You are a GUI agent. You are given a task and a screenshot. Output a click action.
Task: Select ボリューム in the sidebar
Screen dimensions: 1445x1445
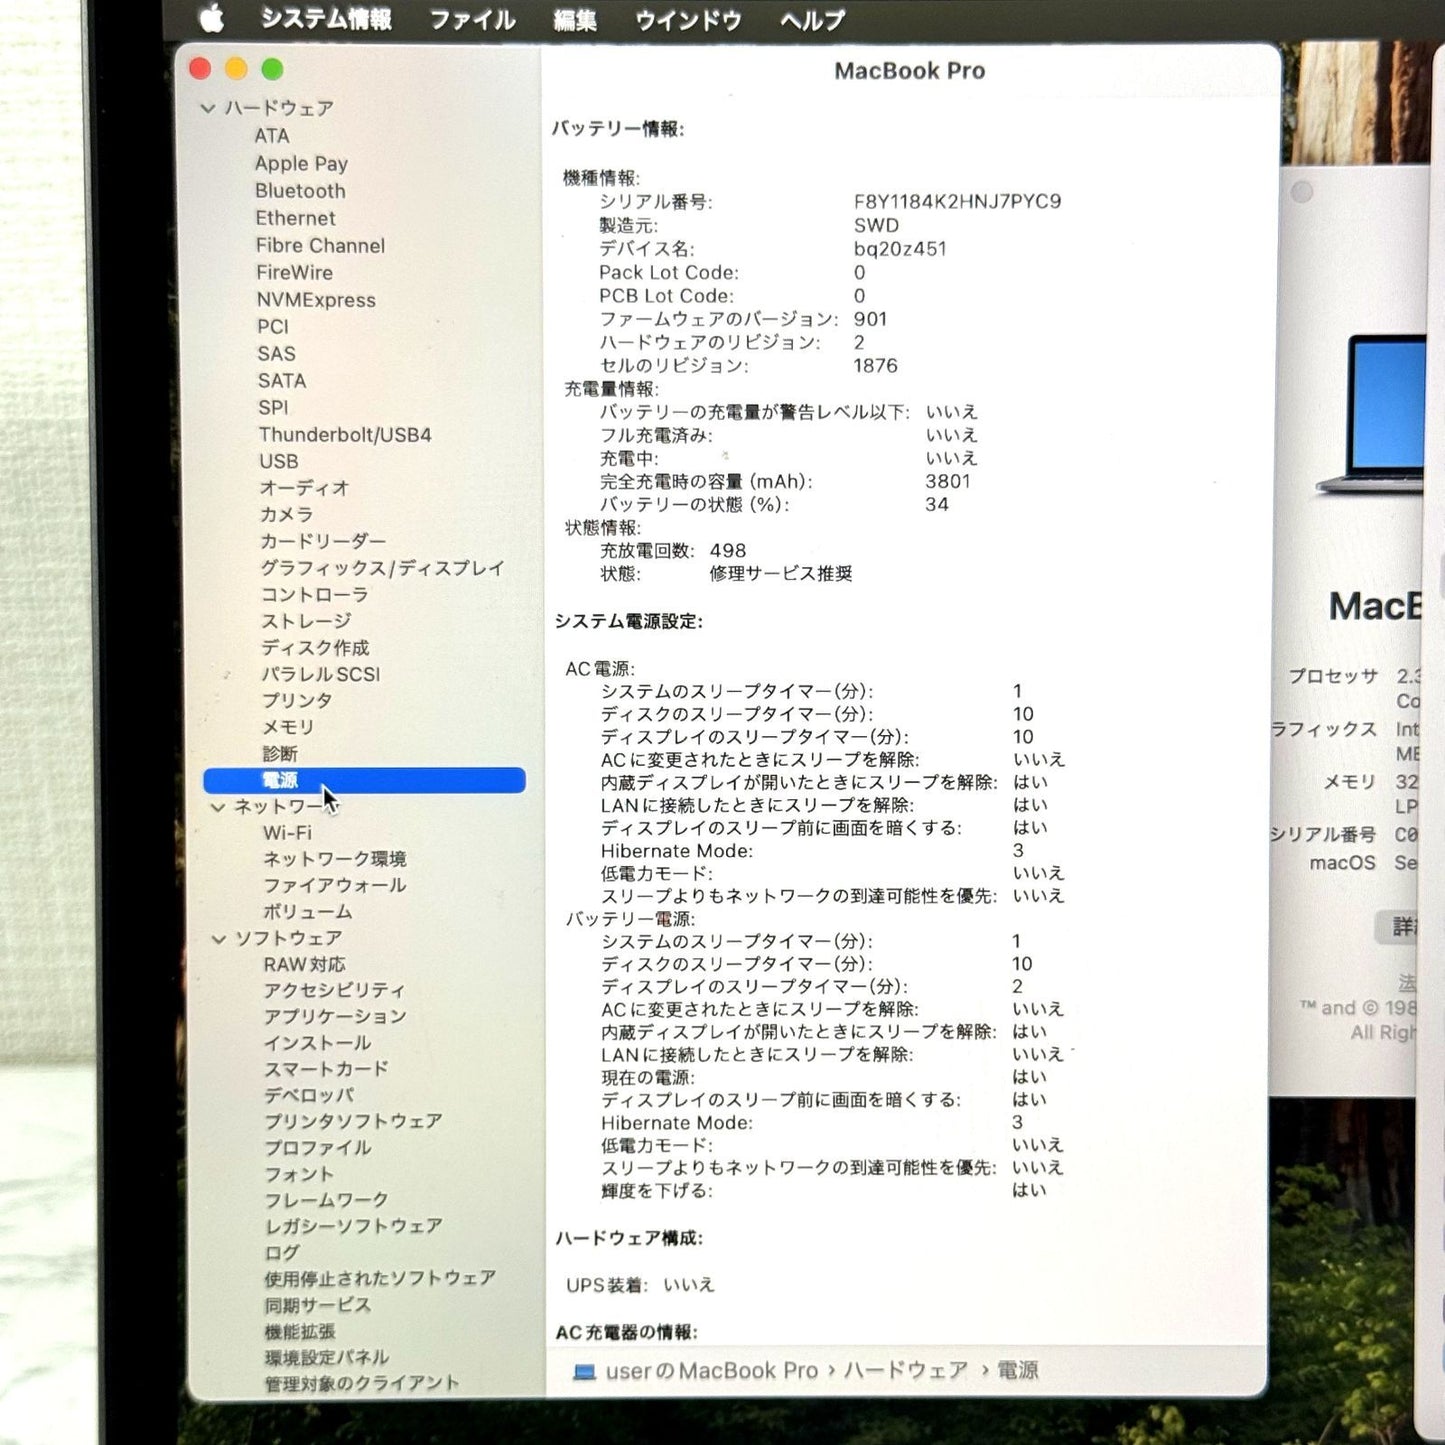click(308, 912)
